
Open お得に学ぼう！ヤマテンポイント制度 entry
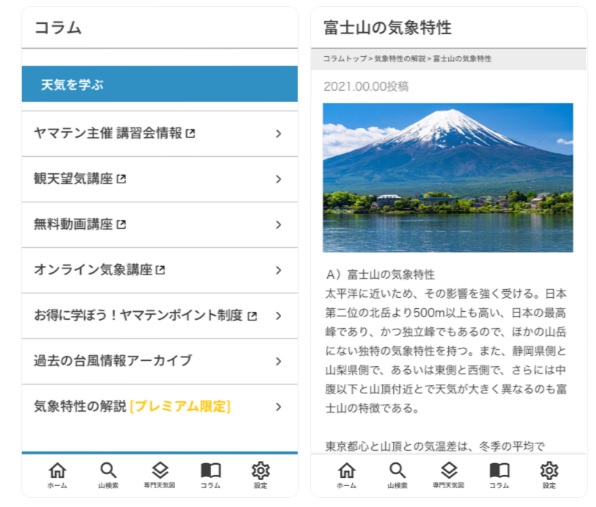coord(160,316)
